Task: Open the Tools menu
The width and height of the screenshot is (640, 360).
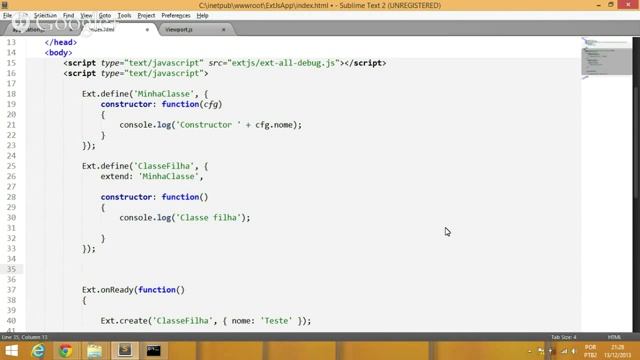Action: [x=124, y=16]
